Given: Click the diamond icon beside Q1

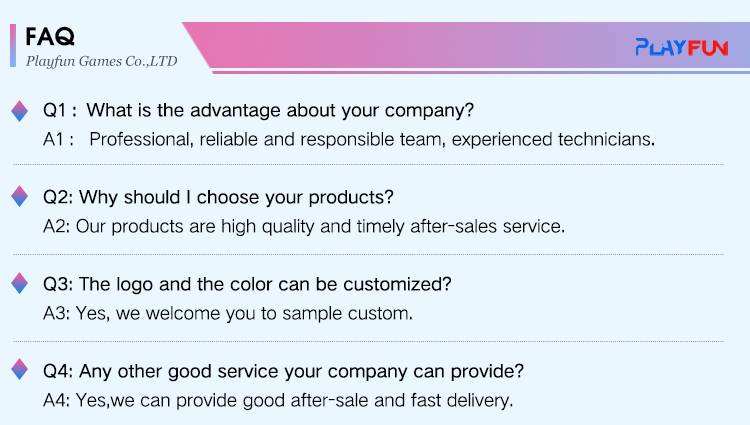Looking at the screenshot, I should (19, 110).
